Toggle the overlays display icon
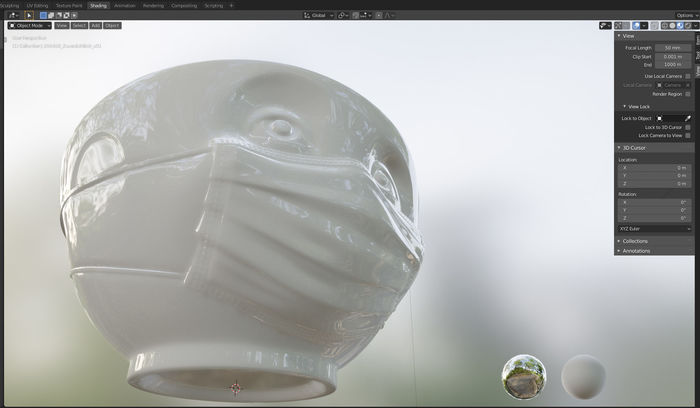 (x=636, y=25)
